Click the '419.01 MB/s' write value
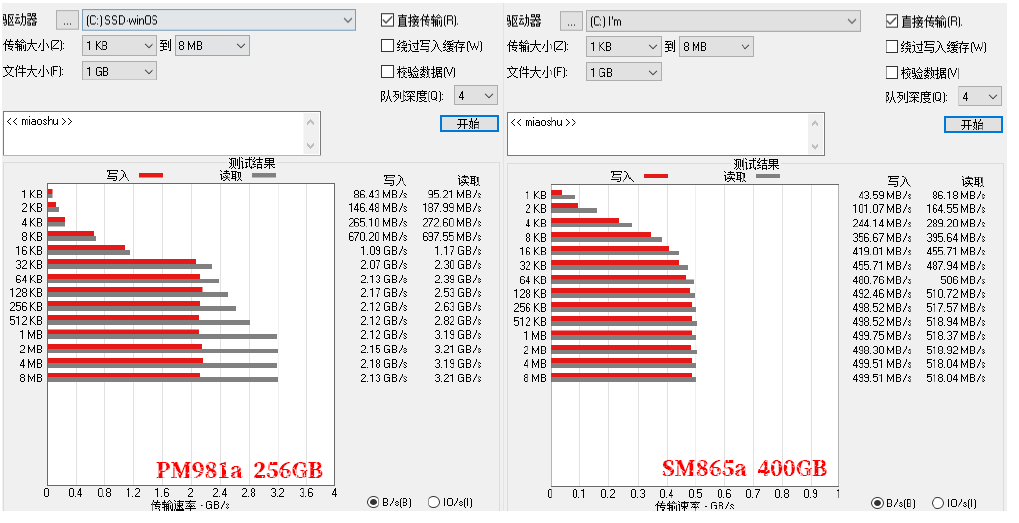The height and width of the screenshot is (523, 1019). click(882, 251)
